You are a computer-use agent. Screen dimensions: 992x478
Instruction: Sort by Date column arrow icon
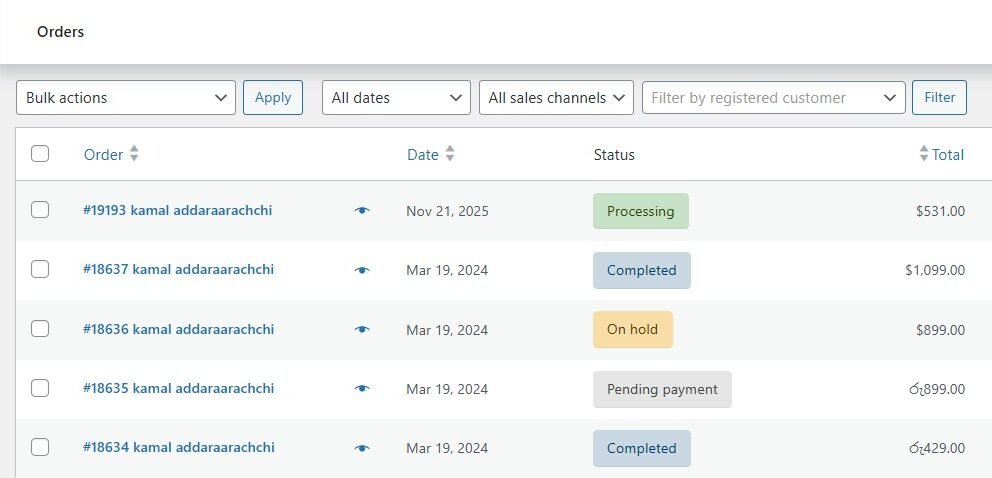pyautogui.click(x=450, y=154)
